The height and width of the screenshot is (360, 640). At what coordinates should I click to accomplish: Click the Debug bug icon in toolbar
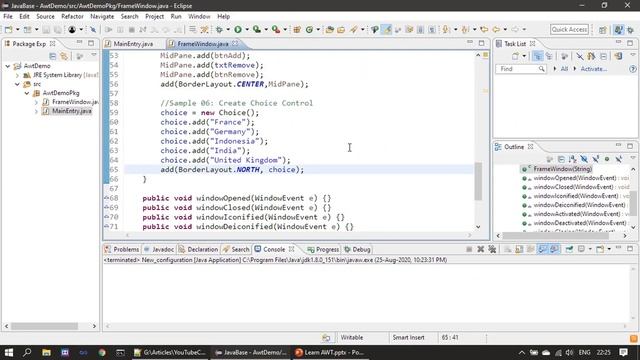[x=220, y=29]
